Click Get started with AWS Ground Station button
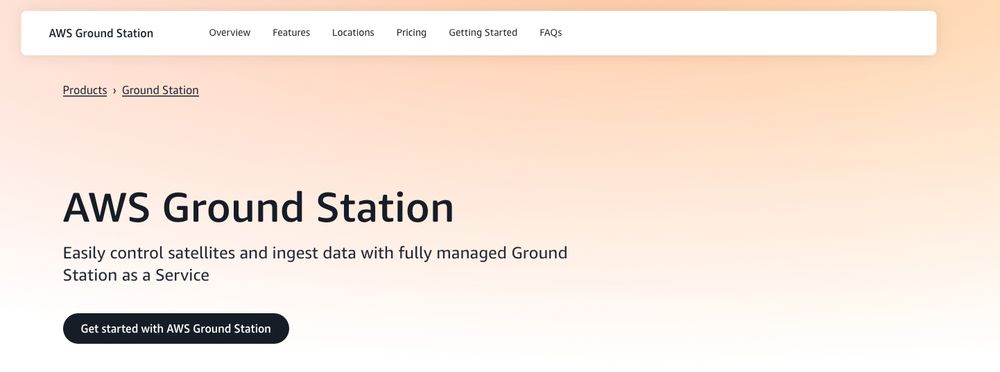The width and height of the screenshot is (1000, 372). pyautogui.click(x=176, y=329)
